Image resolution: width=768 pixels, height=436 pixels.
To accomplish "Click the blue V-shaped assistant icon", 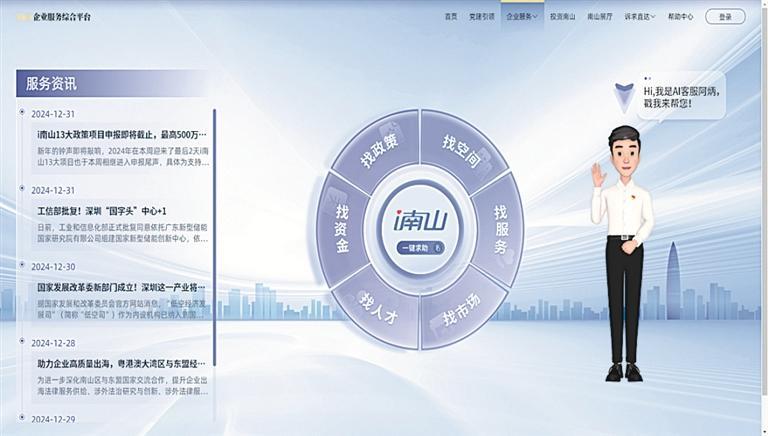I will click(x=624, y=97).
